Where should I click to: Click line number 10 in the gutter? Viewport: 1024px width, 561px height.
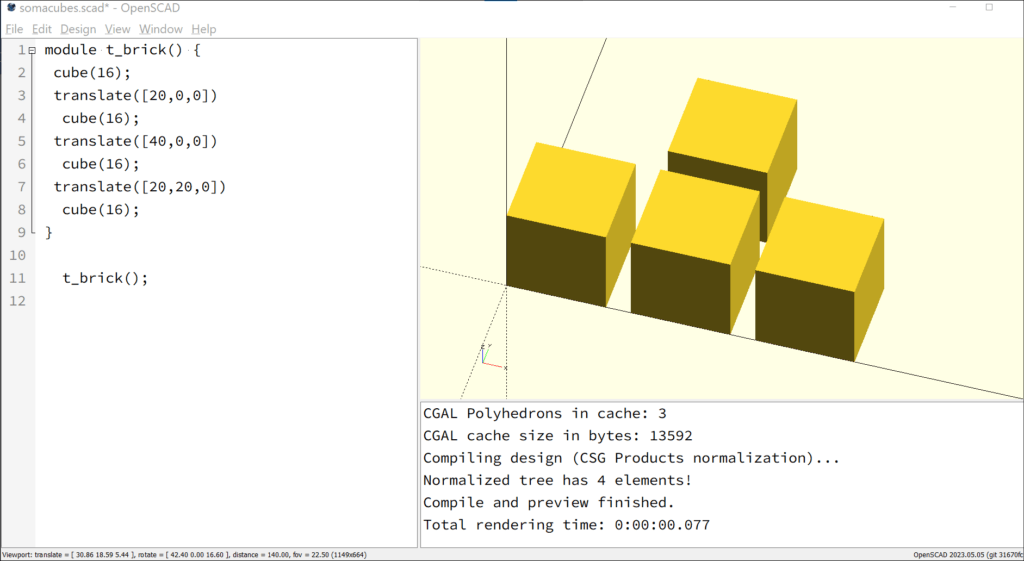coord(18,255)
